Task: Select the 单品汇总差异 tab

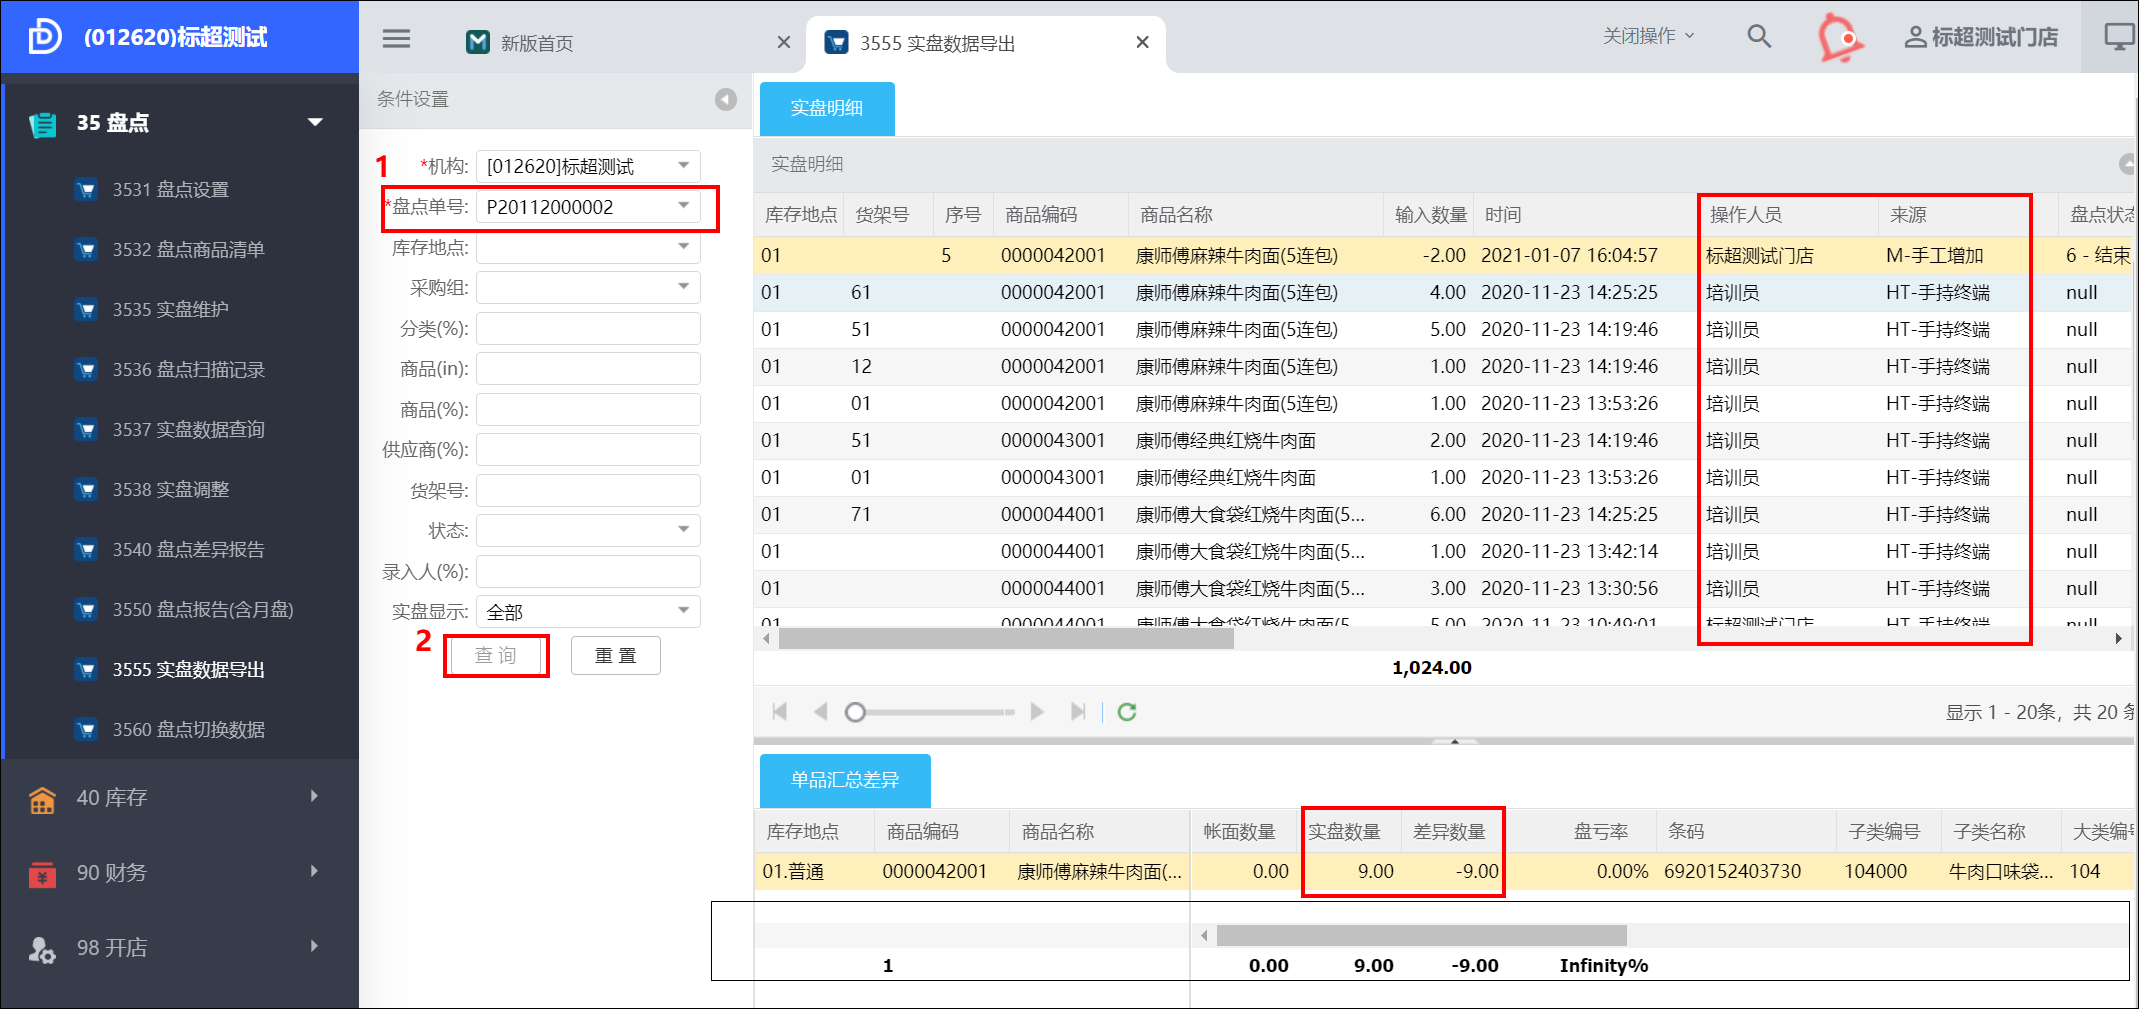Action: coord(845,780)
